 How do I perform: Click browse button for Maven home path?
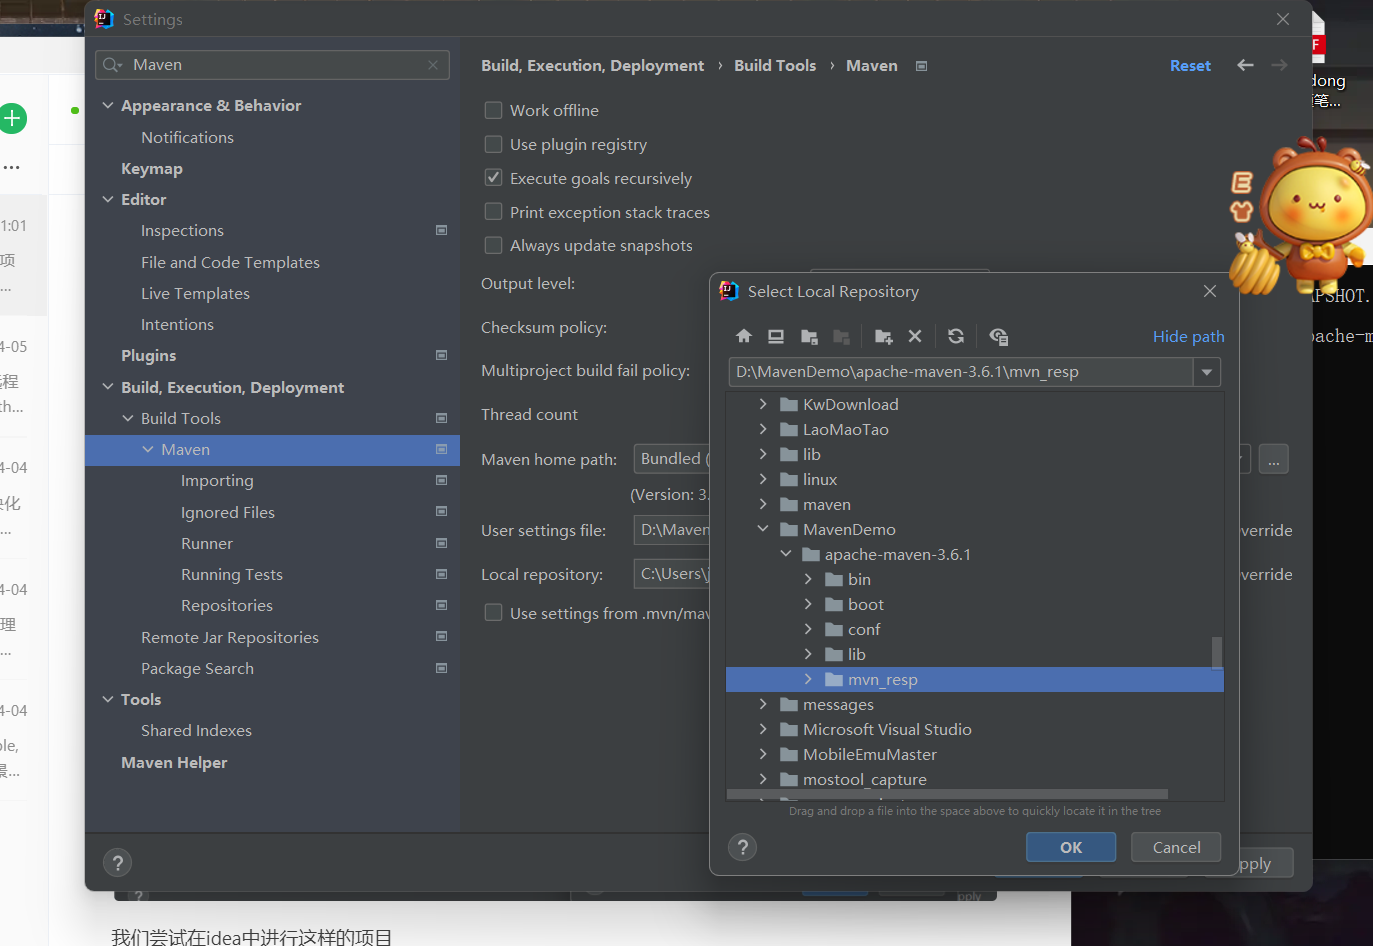pyautogui.click(x=1273, y=459)
